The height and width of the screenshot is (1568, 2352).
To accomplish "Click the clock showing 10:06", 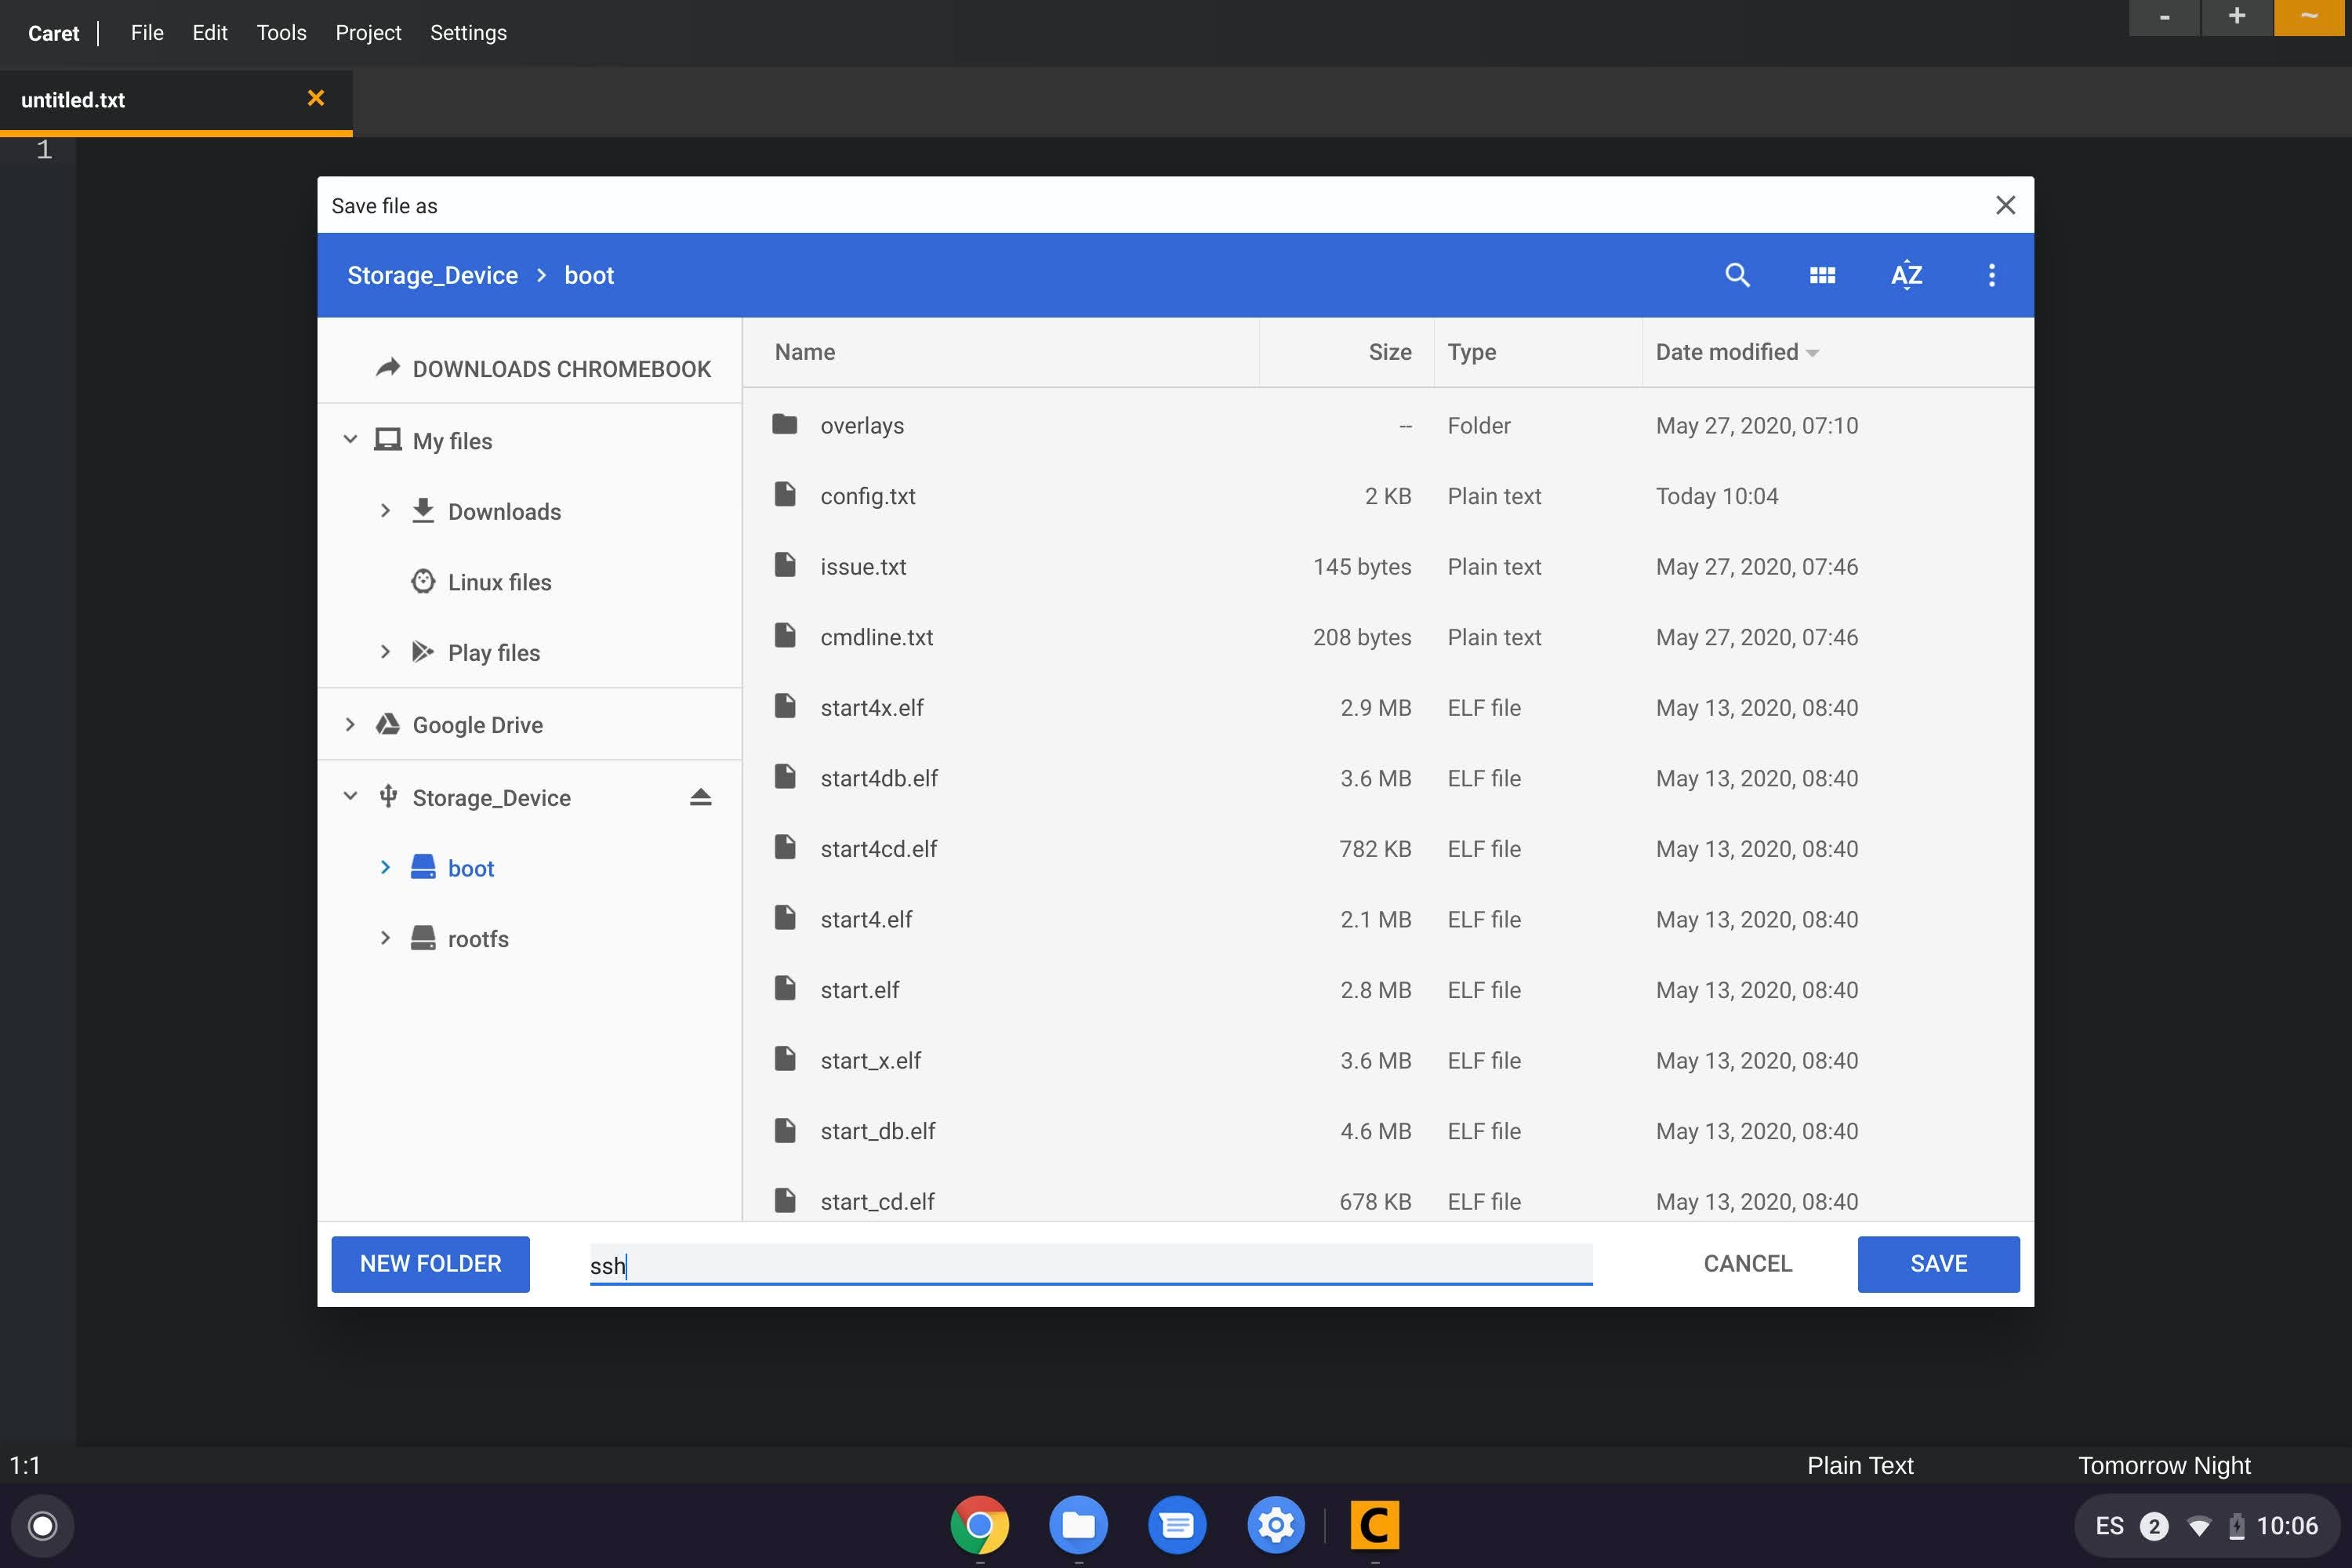I will point(2287,1526).
